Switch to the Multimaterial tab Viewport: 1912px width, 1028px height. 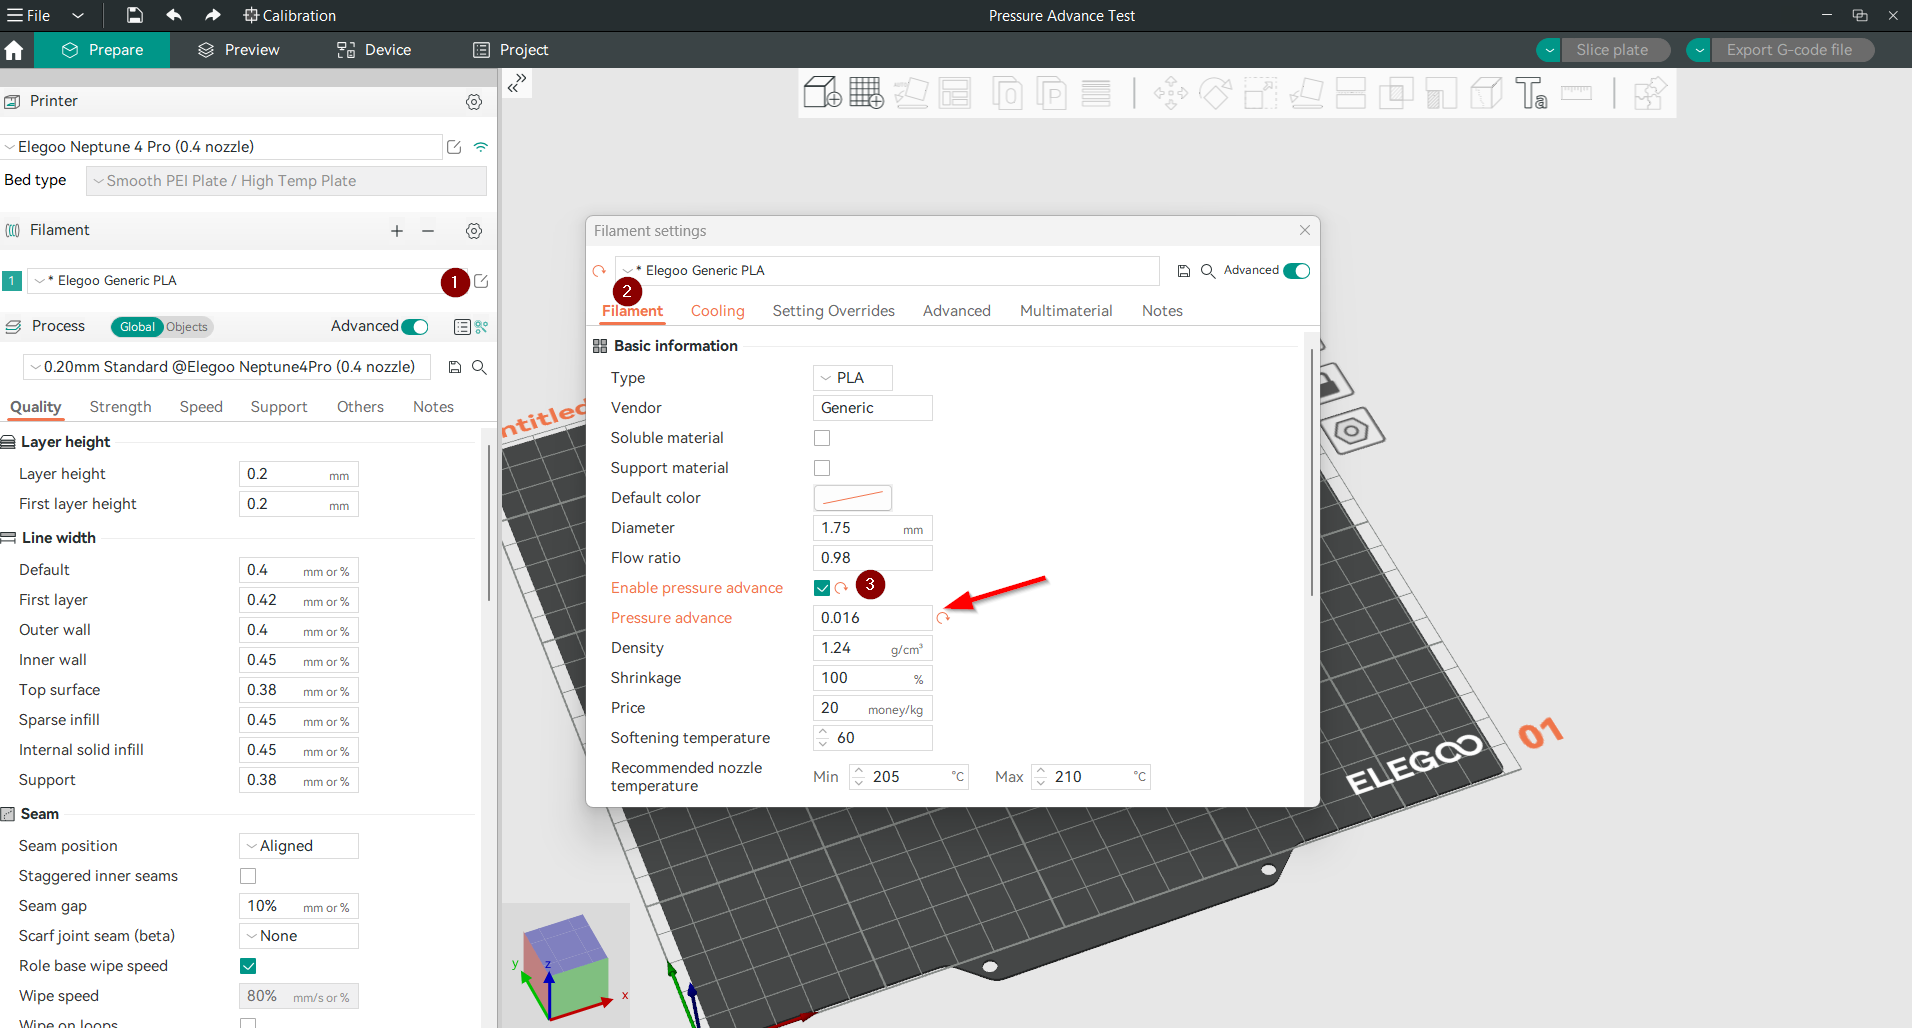tap(1066, 311)
